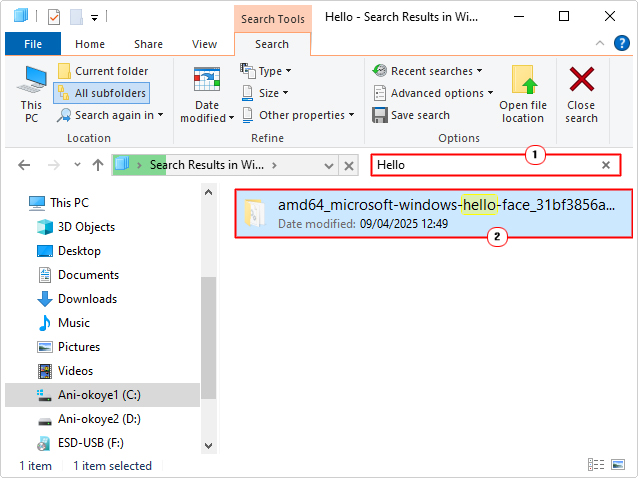Open recent locations dropdown arrow
The height and width of the screenshot is (478, 638).
click(77, 165)
